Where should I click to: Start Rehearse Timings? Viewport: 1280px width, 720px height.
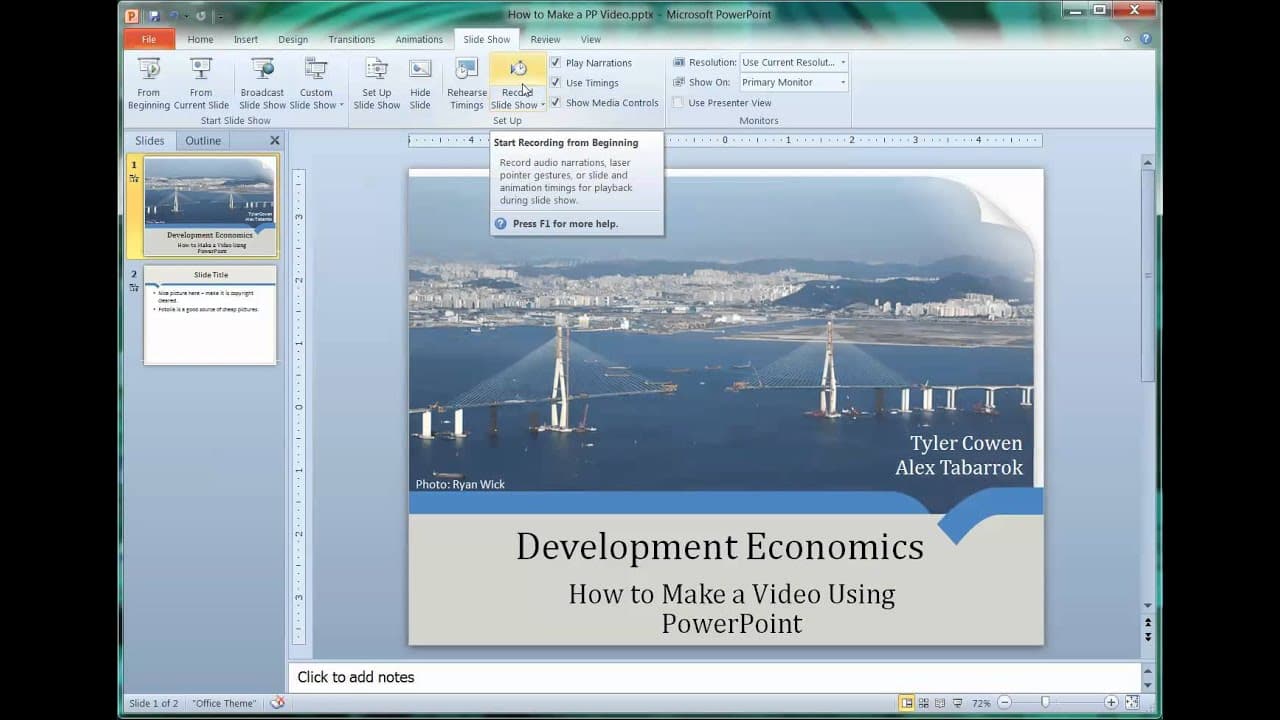466,84
